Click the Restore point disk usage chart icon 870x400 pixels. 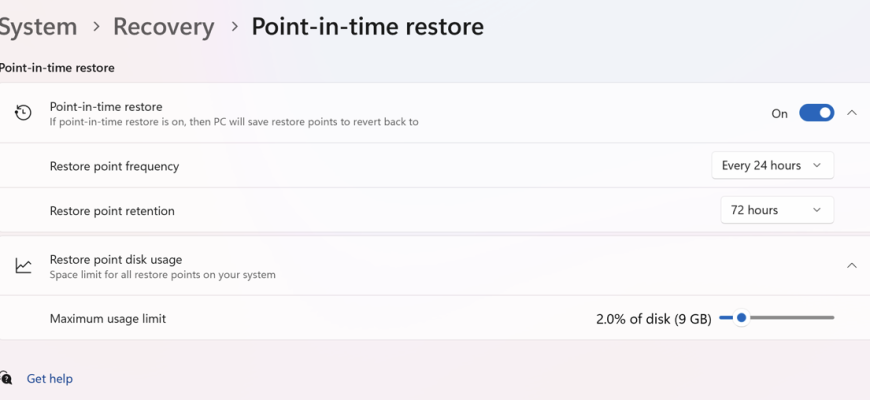point(23,266)
